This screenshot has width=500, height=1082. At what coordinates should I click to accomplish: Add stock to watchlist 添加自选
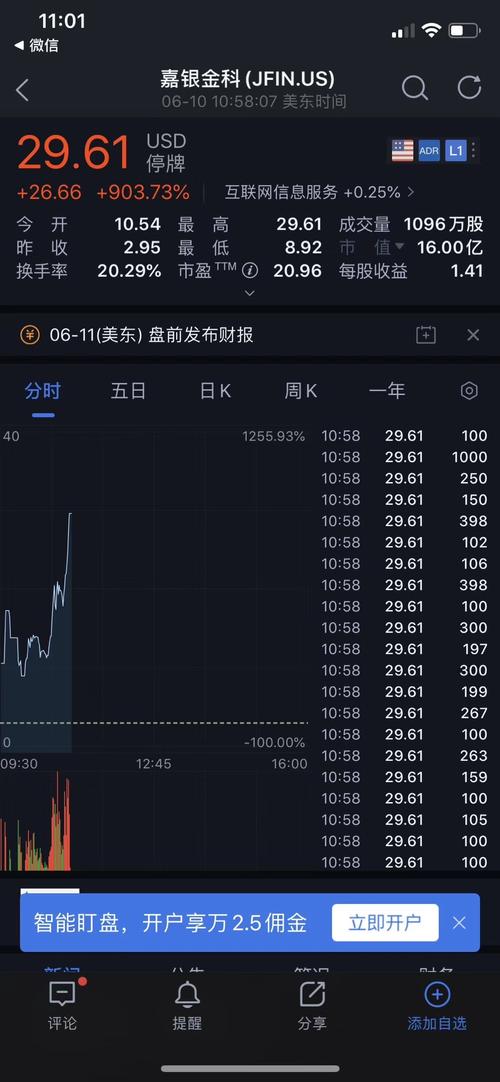[x=437, y=1006]
